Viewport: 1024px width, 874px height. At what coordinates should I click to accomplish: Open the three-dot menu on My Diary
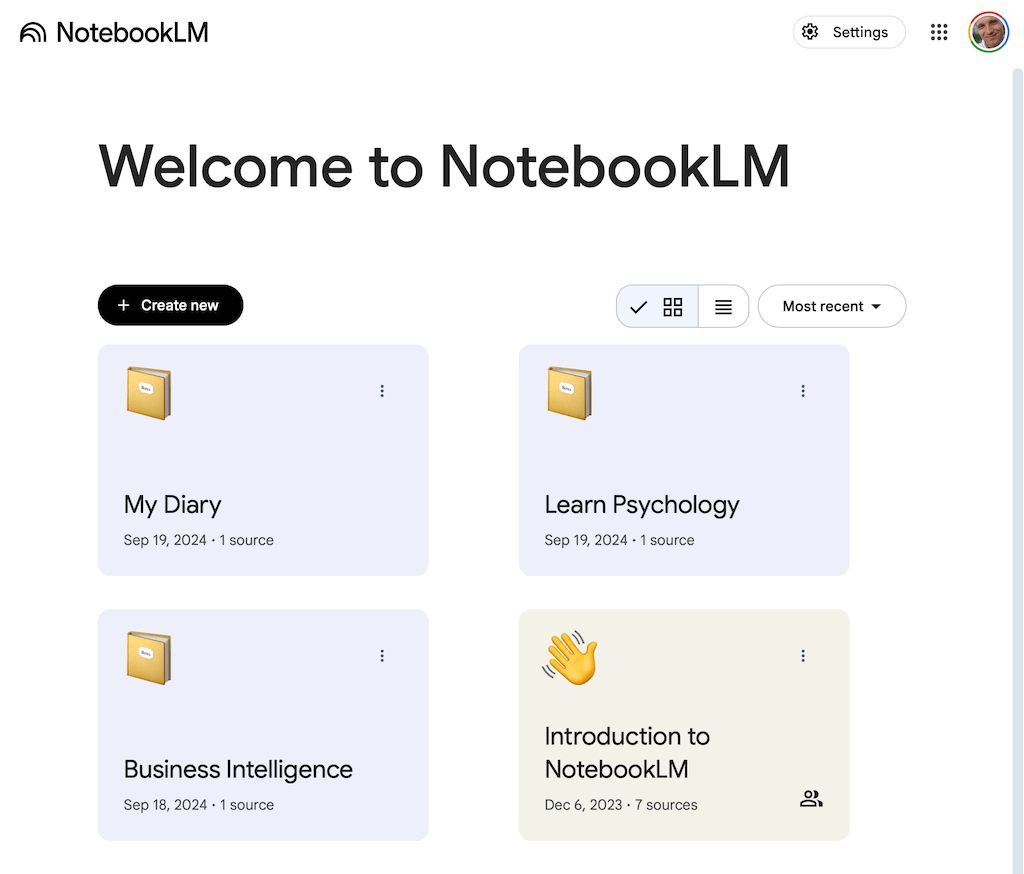(x=382, y=391)
